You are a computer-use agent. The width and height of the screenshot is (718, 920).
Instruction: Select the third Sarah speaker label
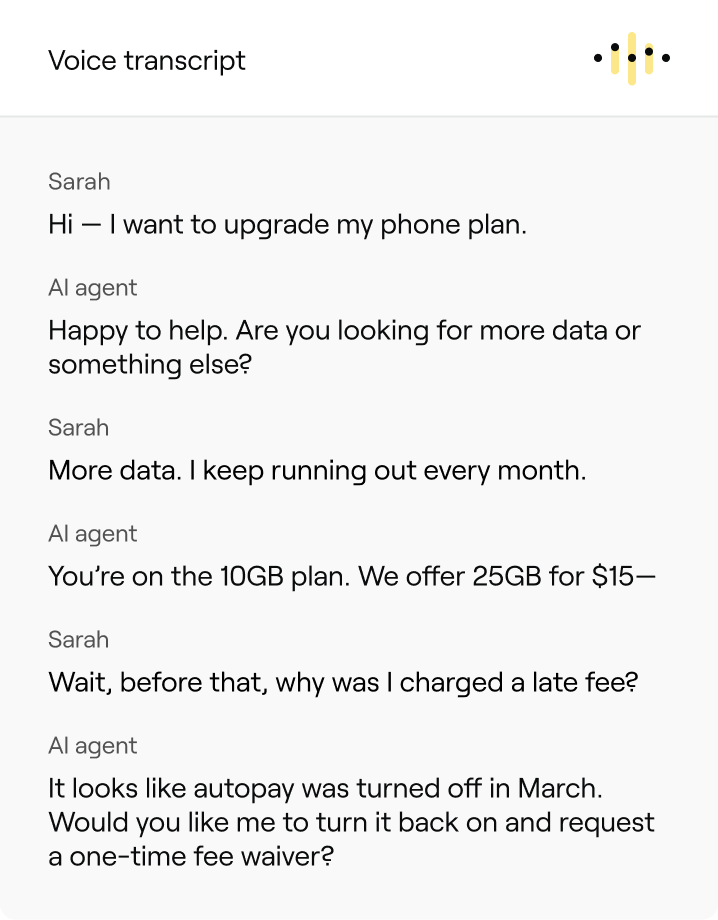pos(79,640)
